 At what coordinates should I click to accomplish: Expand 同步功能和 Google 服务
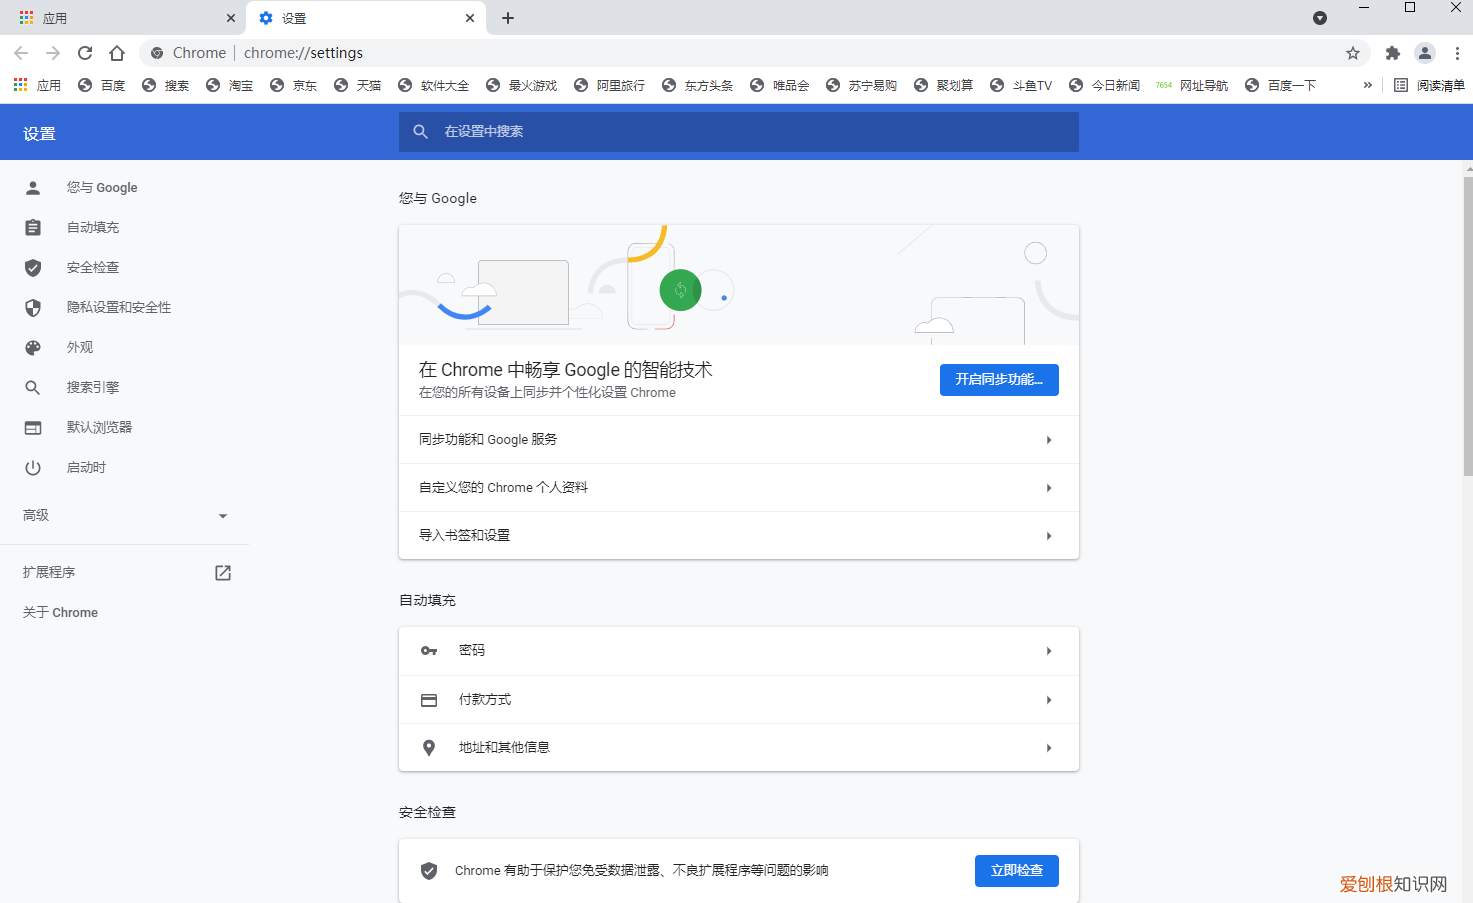(x=1048, y=439)
